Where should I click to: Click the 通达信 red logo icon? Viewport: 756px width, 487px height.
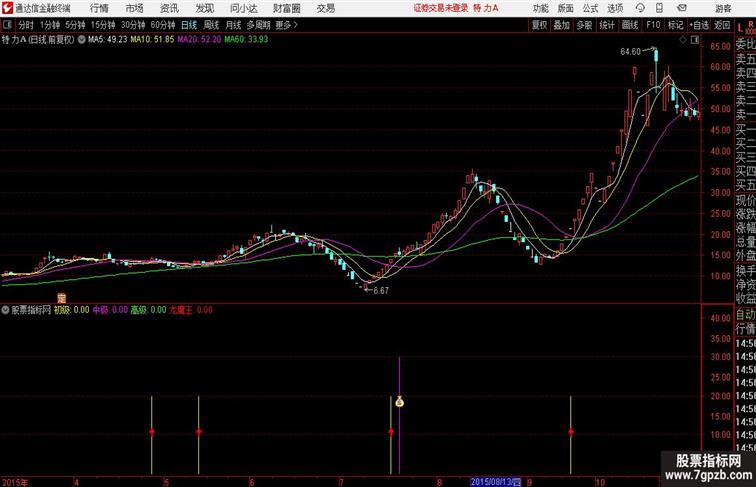7,8
